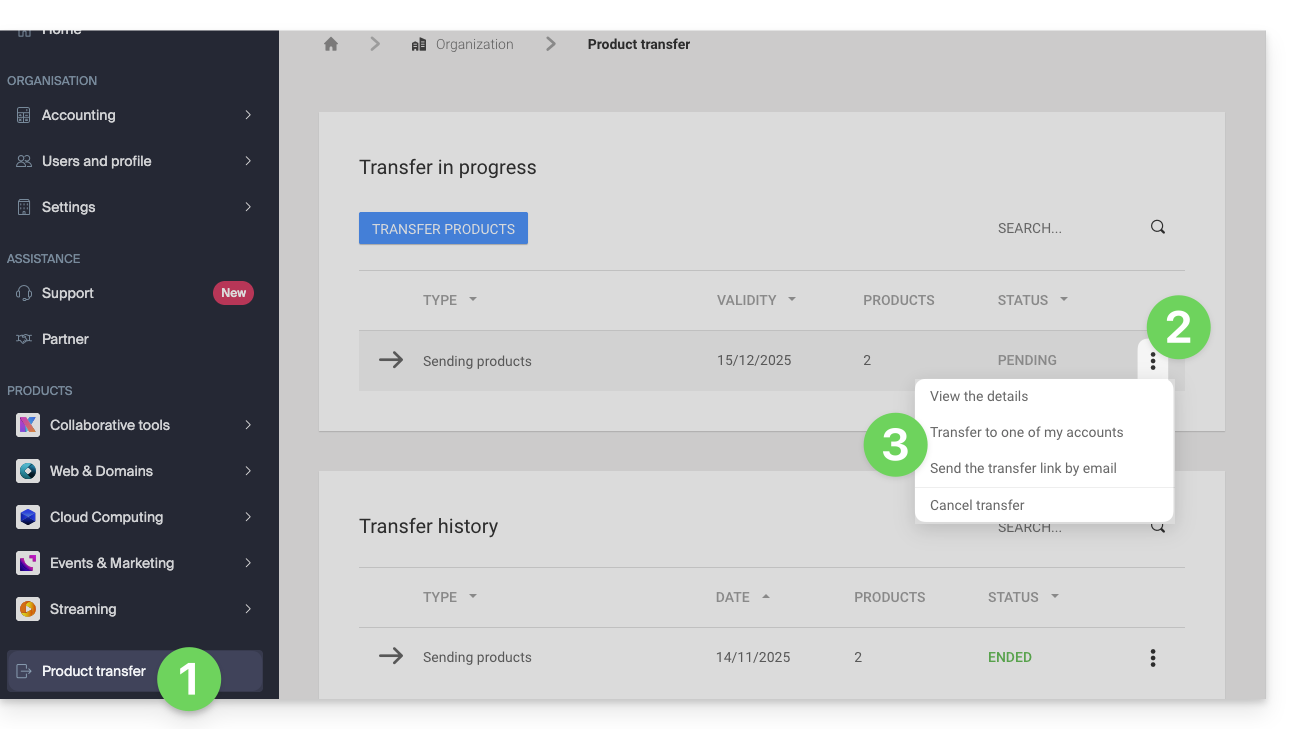This screenshot has width=1296, height=729.
Task: Choose Transfer to one of my accounts
Action: coord(1026,432)
